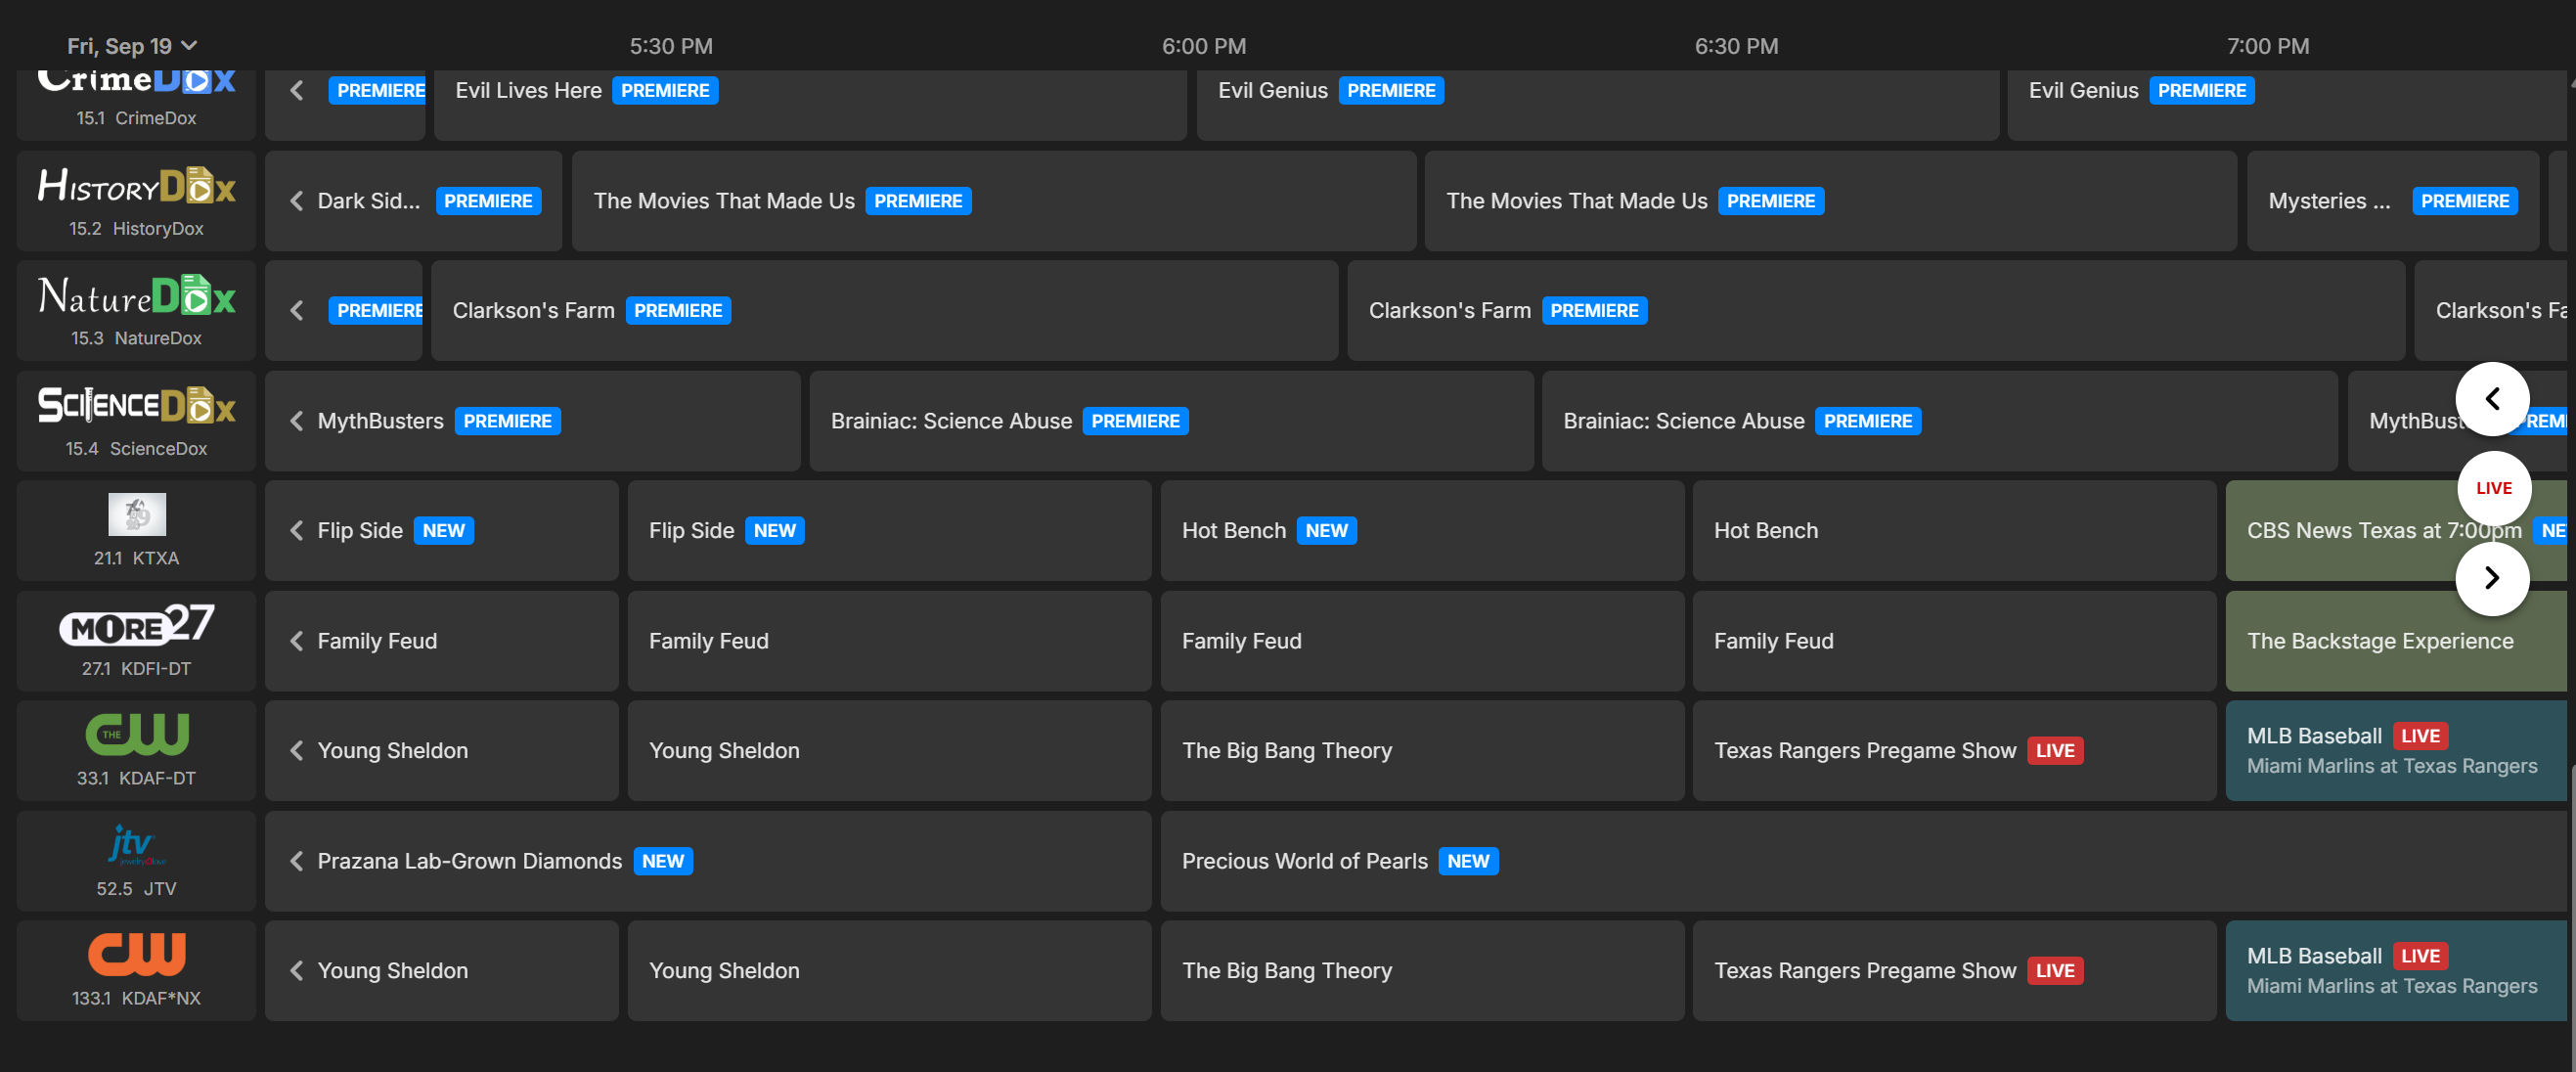
Task: Select Texas Rangers Pregame Show on KDAF-DT
Action: pyautogui.click(x=1864, y=751)
